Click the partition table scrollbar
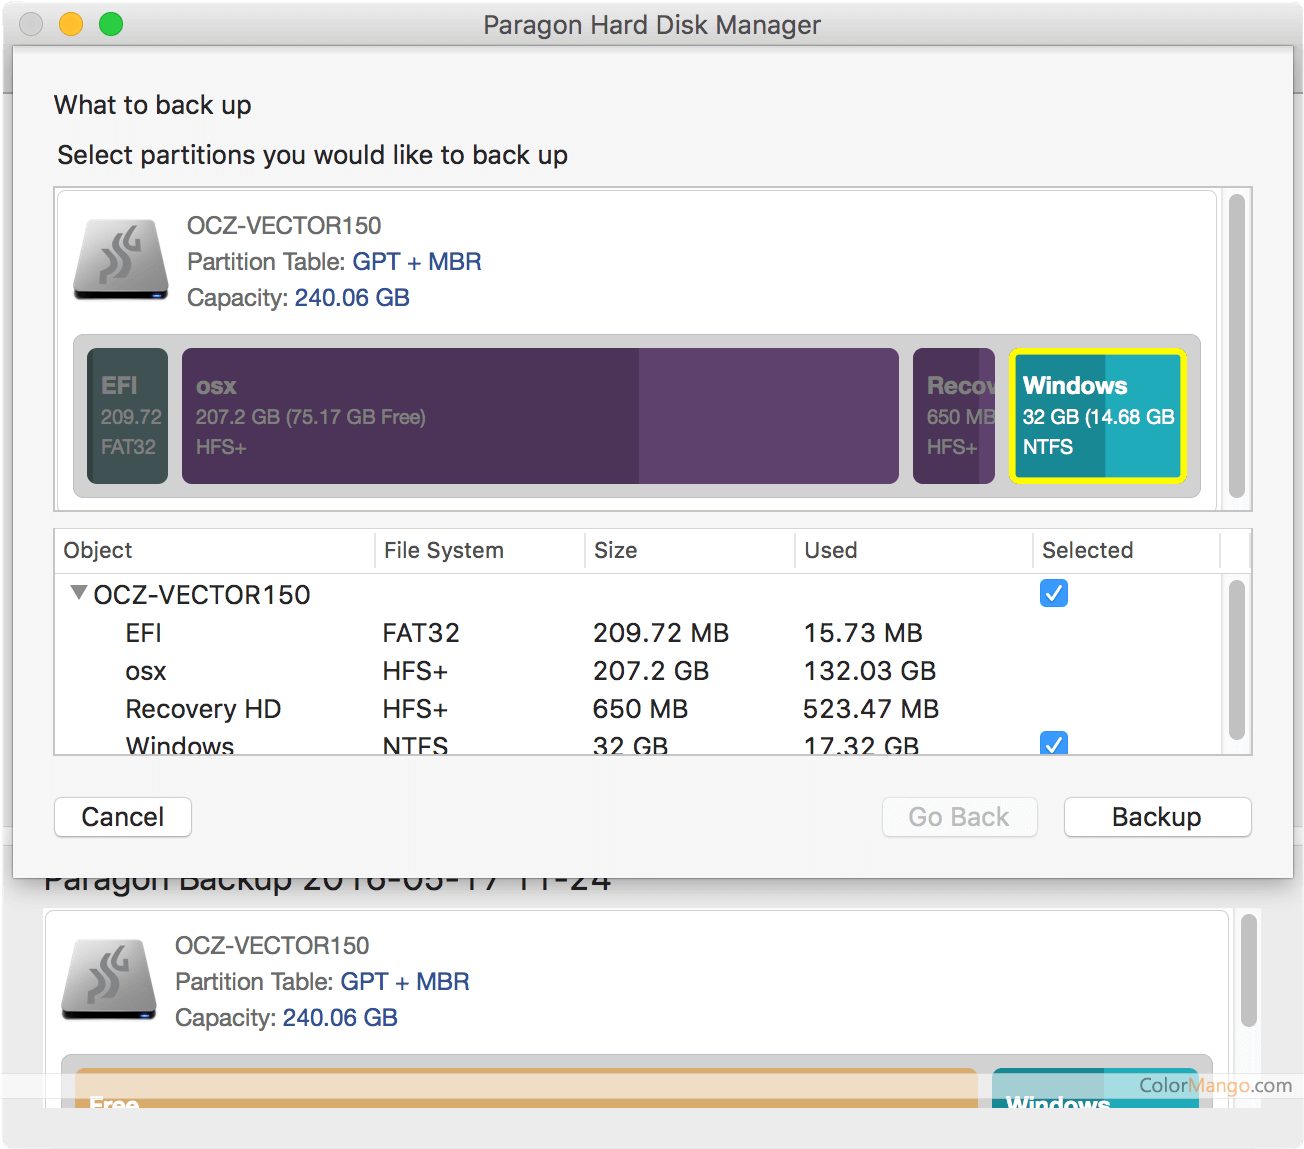Image resolution: width=1304 pixels, height=1149 pixels. pos(1237,660)
